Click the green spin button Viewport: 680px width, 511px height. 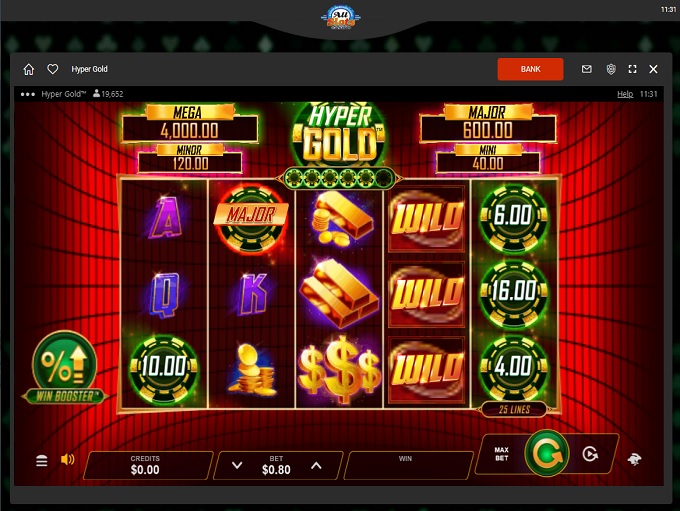pyautogui.click(x=546, y=453)
